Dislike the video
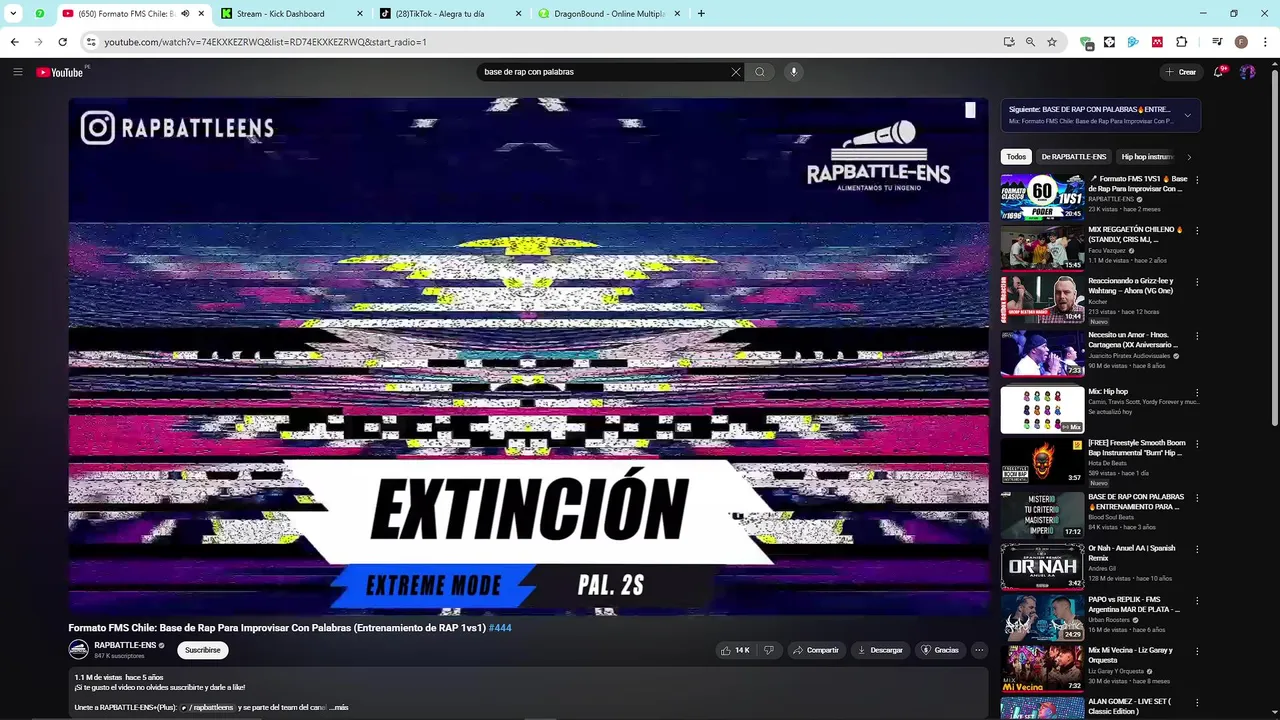The width and height of the screenshot is (1280, 720). coord(768,650)
